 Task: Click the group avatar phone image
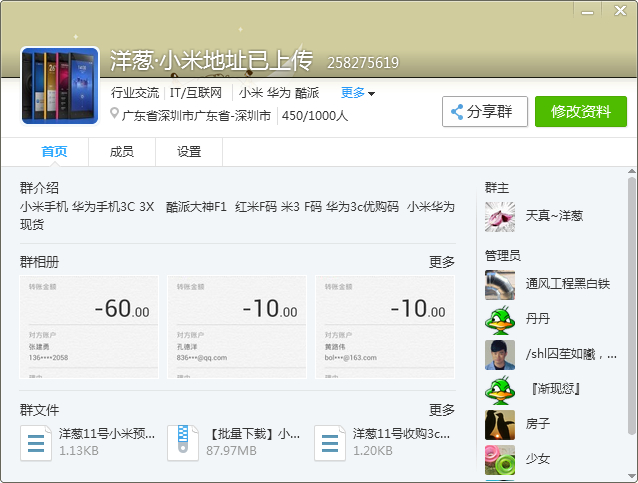[x=60, y=85]
